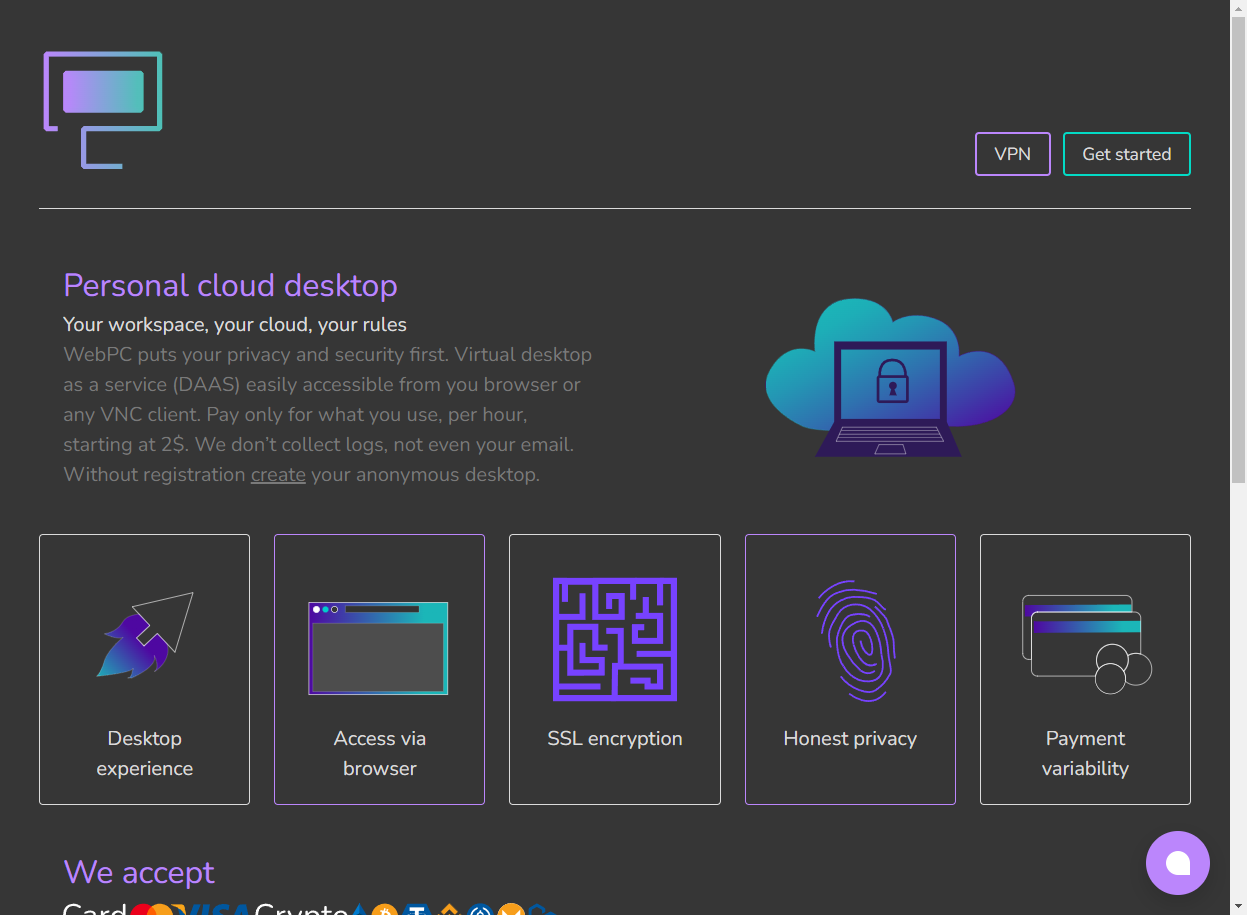1247x915 pixels.
Task: Select the 'SSL encryption' card label
Action: tap(615, 739)
